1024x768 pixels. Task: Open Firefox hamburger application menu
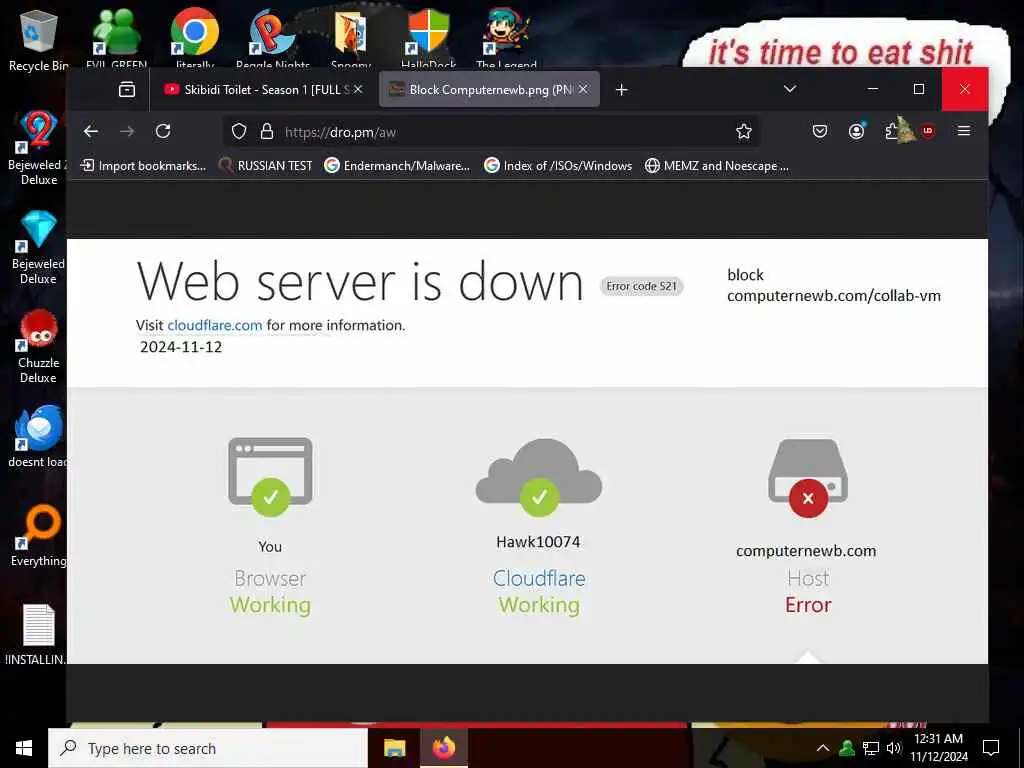[x=964, y=131]
